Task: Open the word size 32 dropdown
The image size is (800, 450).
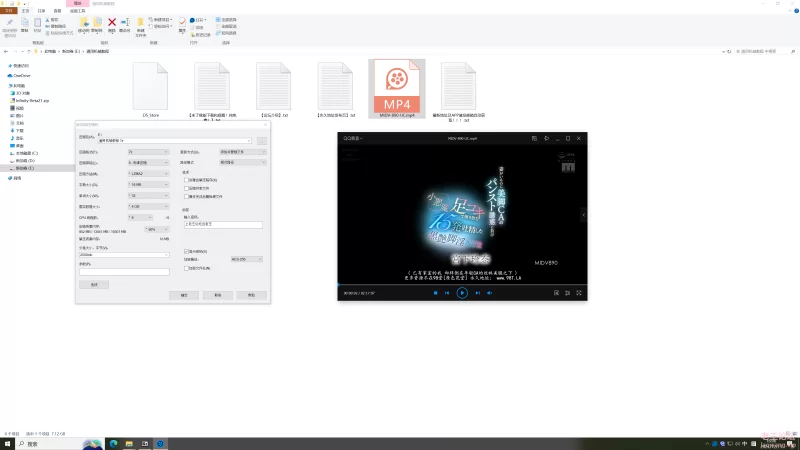Action: pos(148,196)
